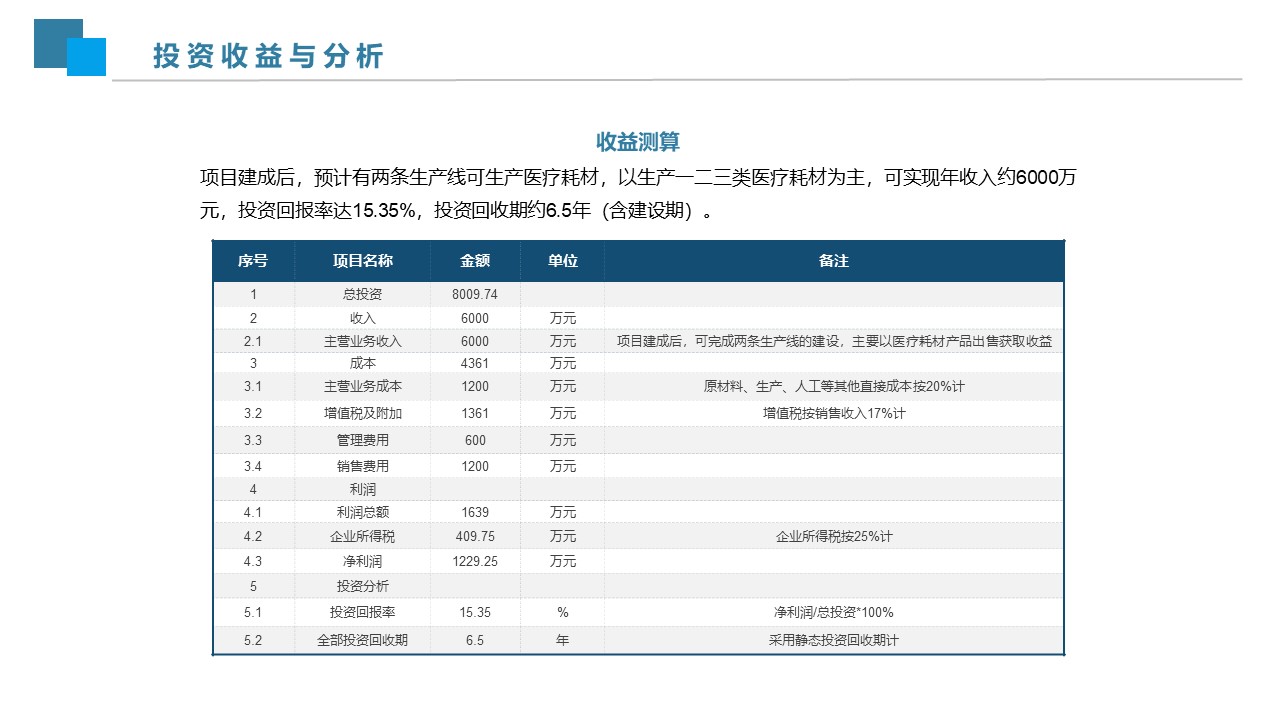This screenshot has height=720, width=1280.
Task: Select the 收益测算 heading
Action: coord(638,140)
